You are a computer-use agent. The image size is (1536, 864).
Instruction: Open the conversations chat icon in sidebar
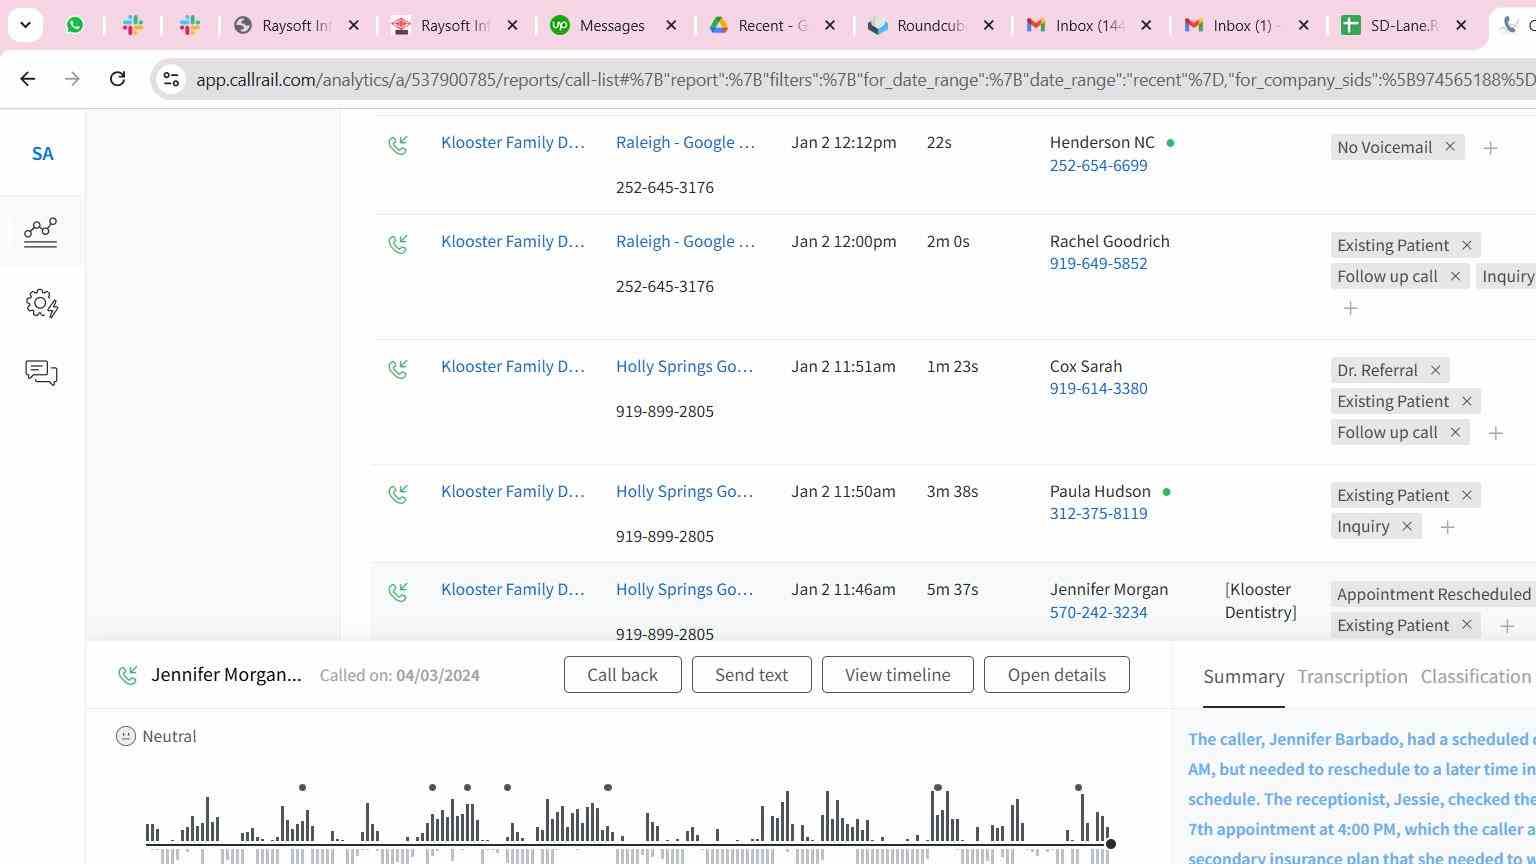pyautogui.click(x=41, y=373)
